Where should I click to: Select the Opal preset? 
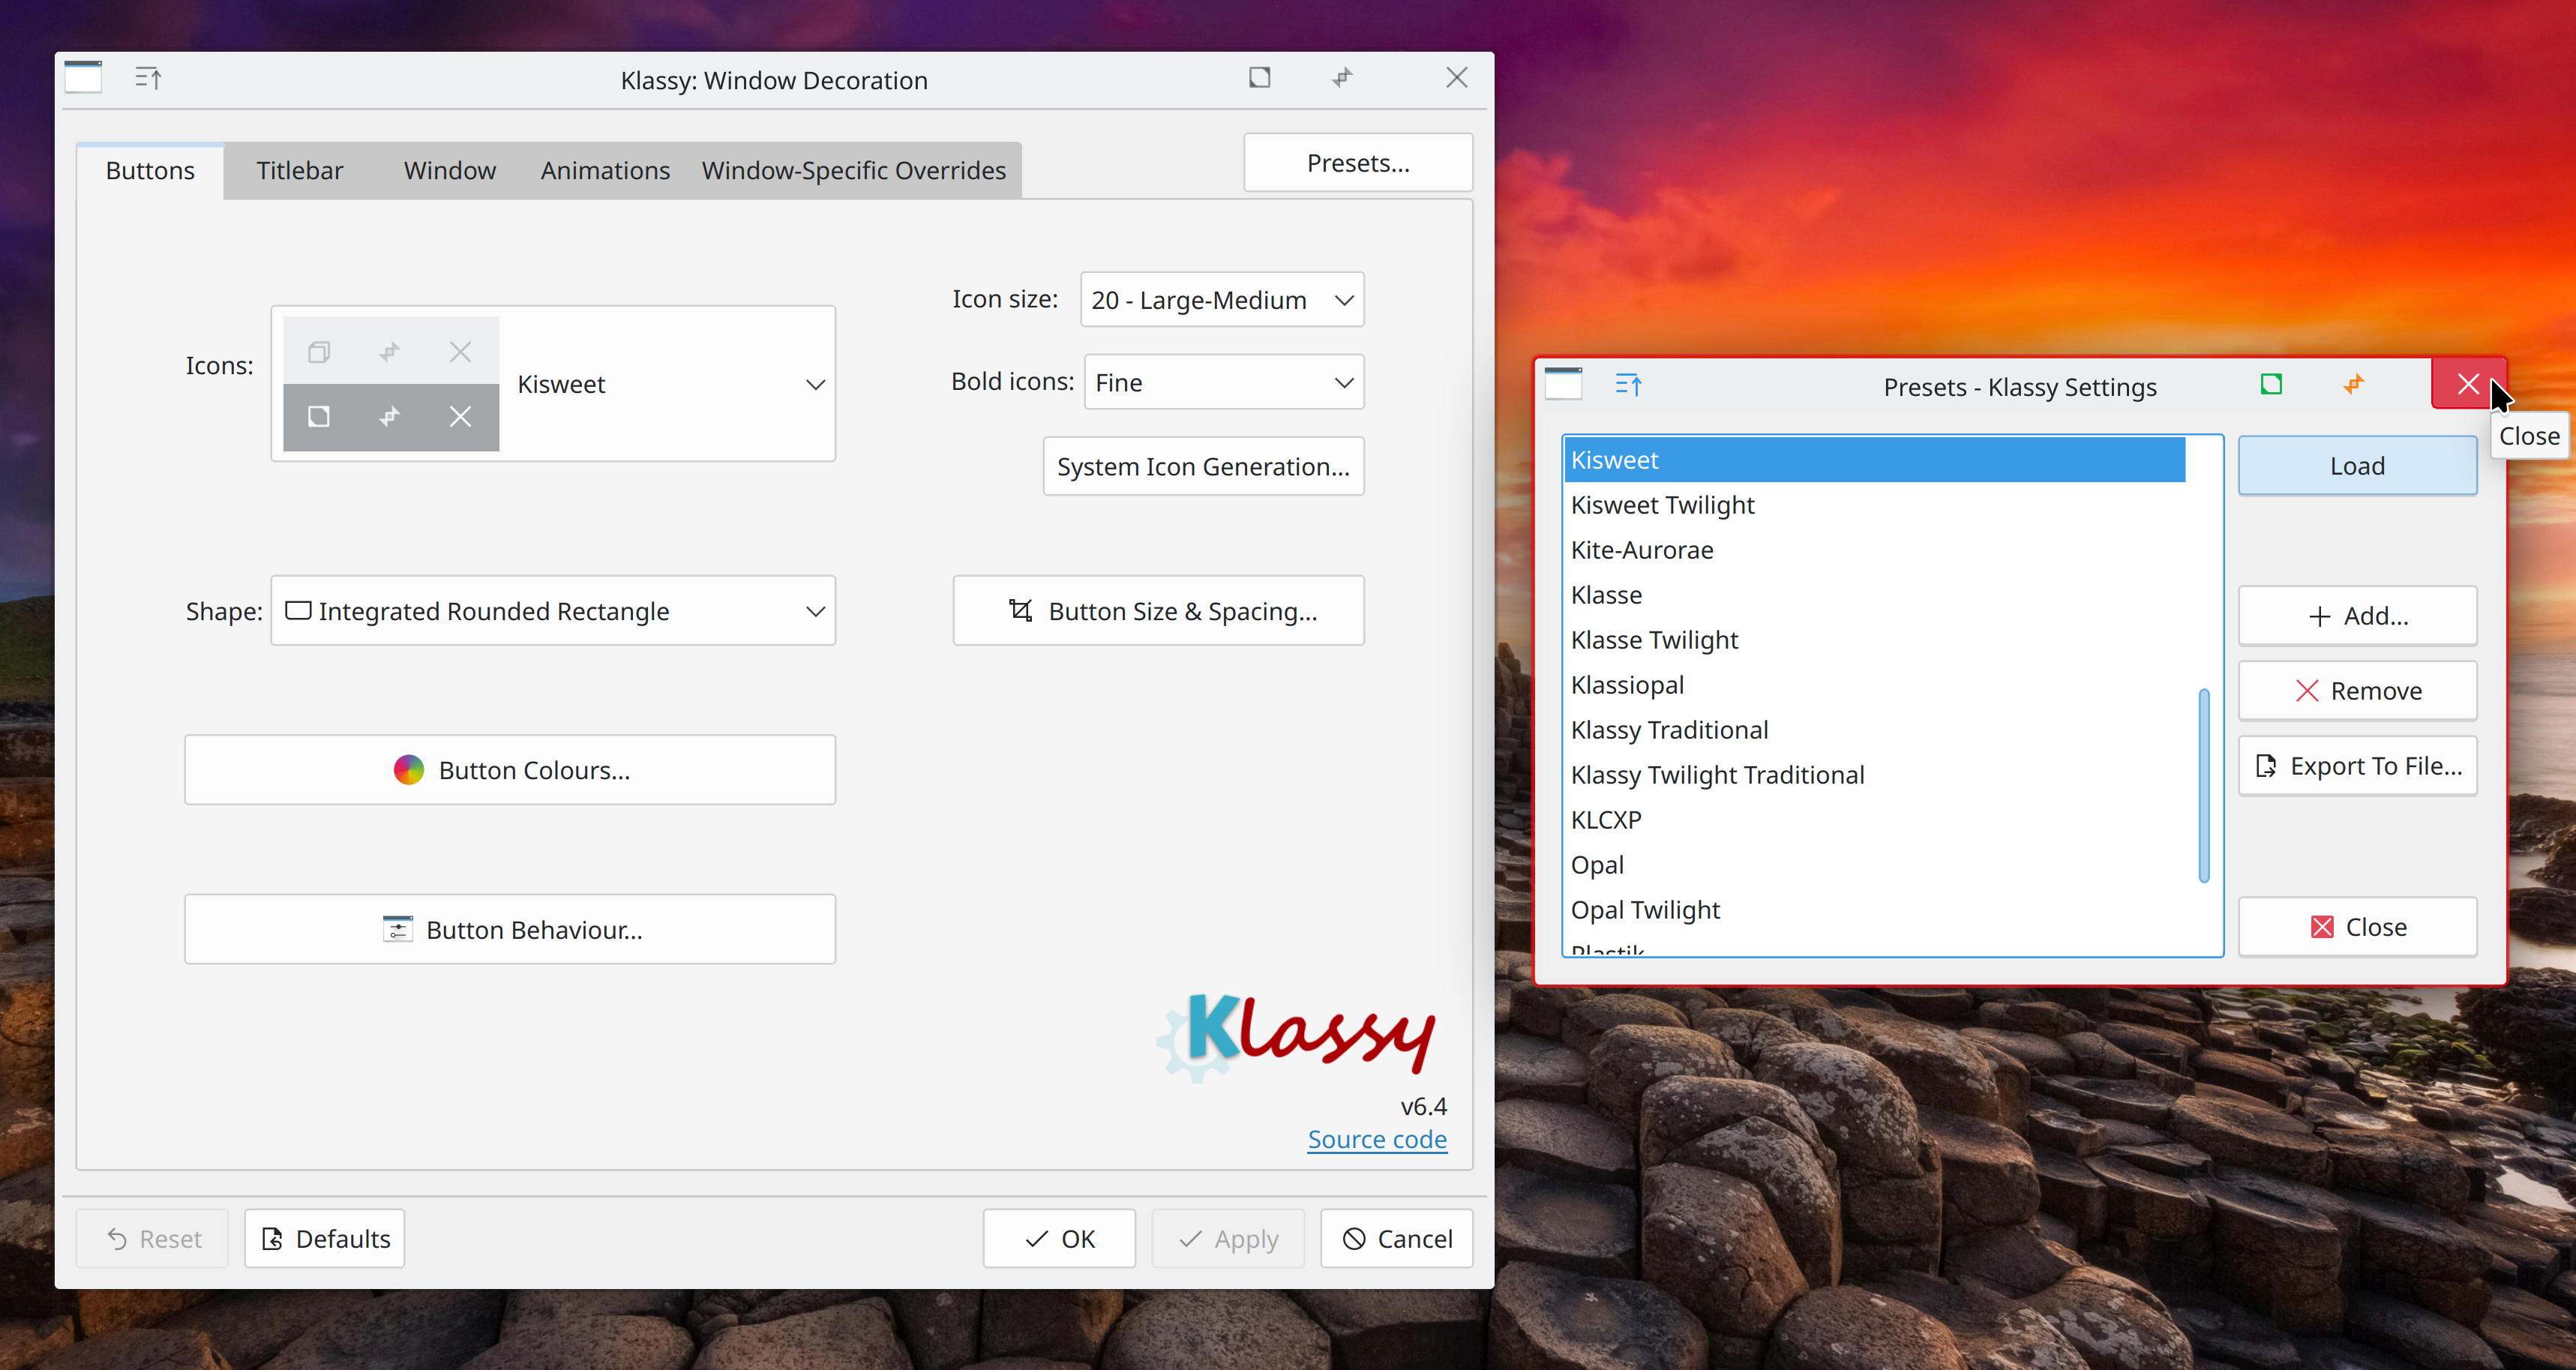[1874, 865]
